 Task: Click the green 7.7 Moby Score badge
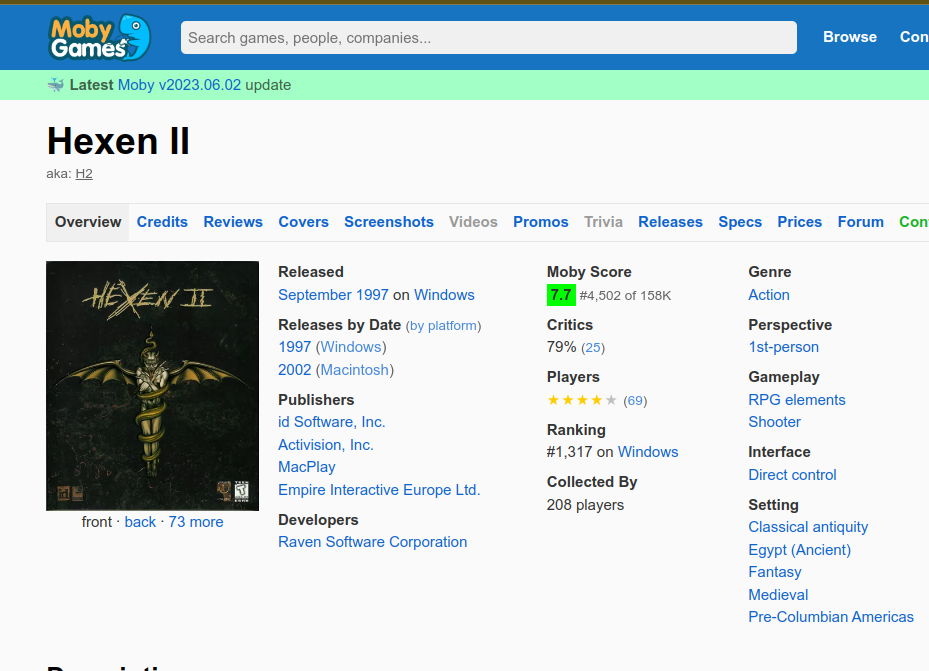pos(561,295)
